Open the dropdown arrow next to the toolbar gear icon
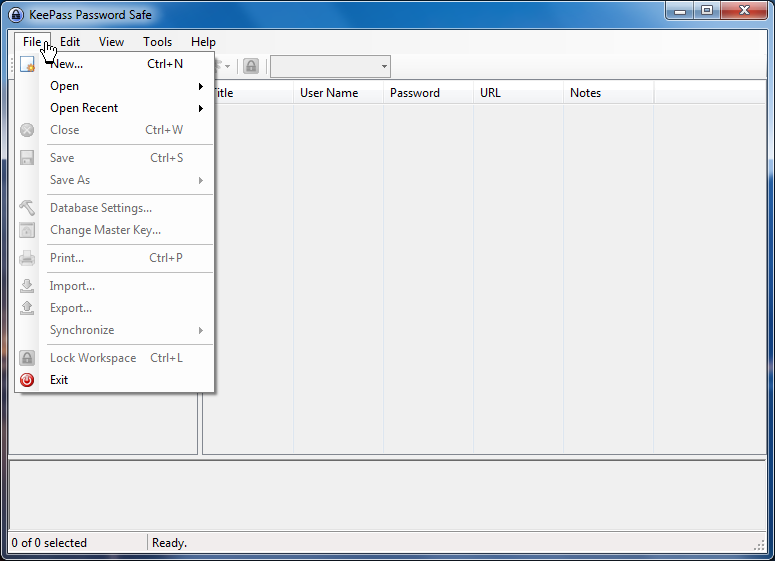Image resolution: width=775 pixels, height=561 pixels. click(227, 66)
